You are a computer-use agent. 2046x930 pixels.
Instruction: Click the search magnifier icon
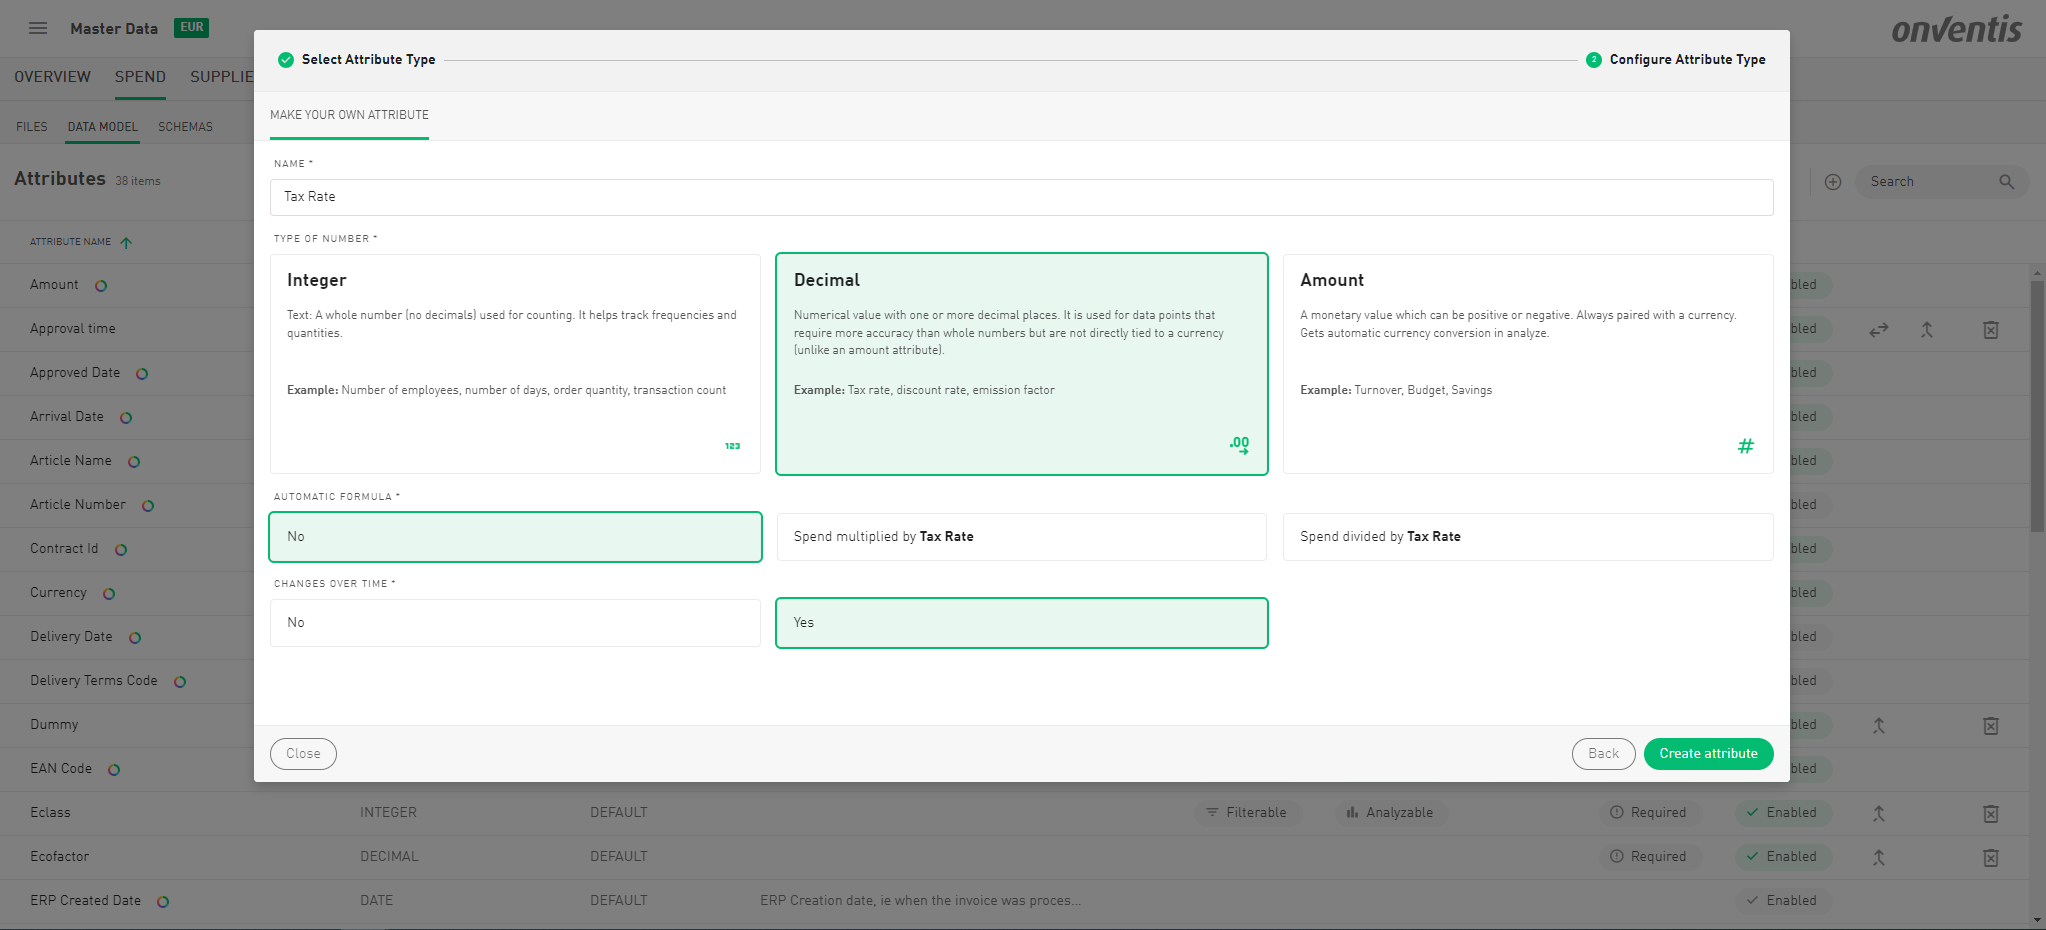tap(2006, 182)
